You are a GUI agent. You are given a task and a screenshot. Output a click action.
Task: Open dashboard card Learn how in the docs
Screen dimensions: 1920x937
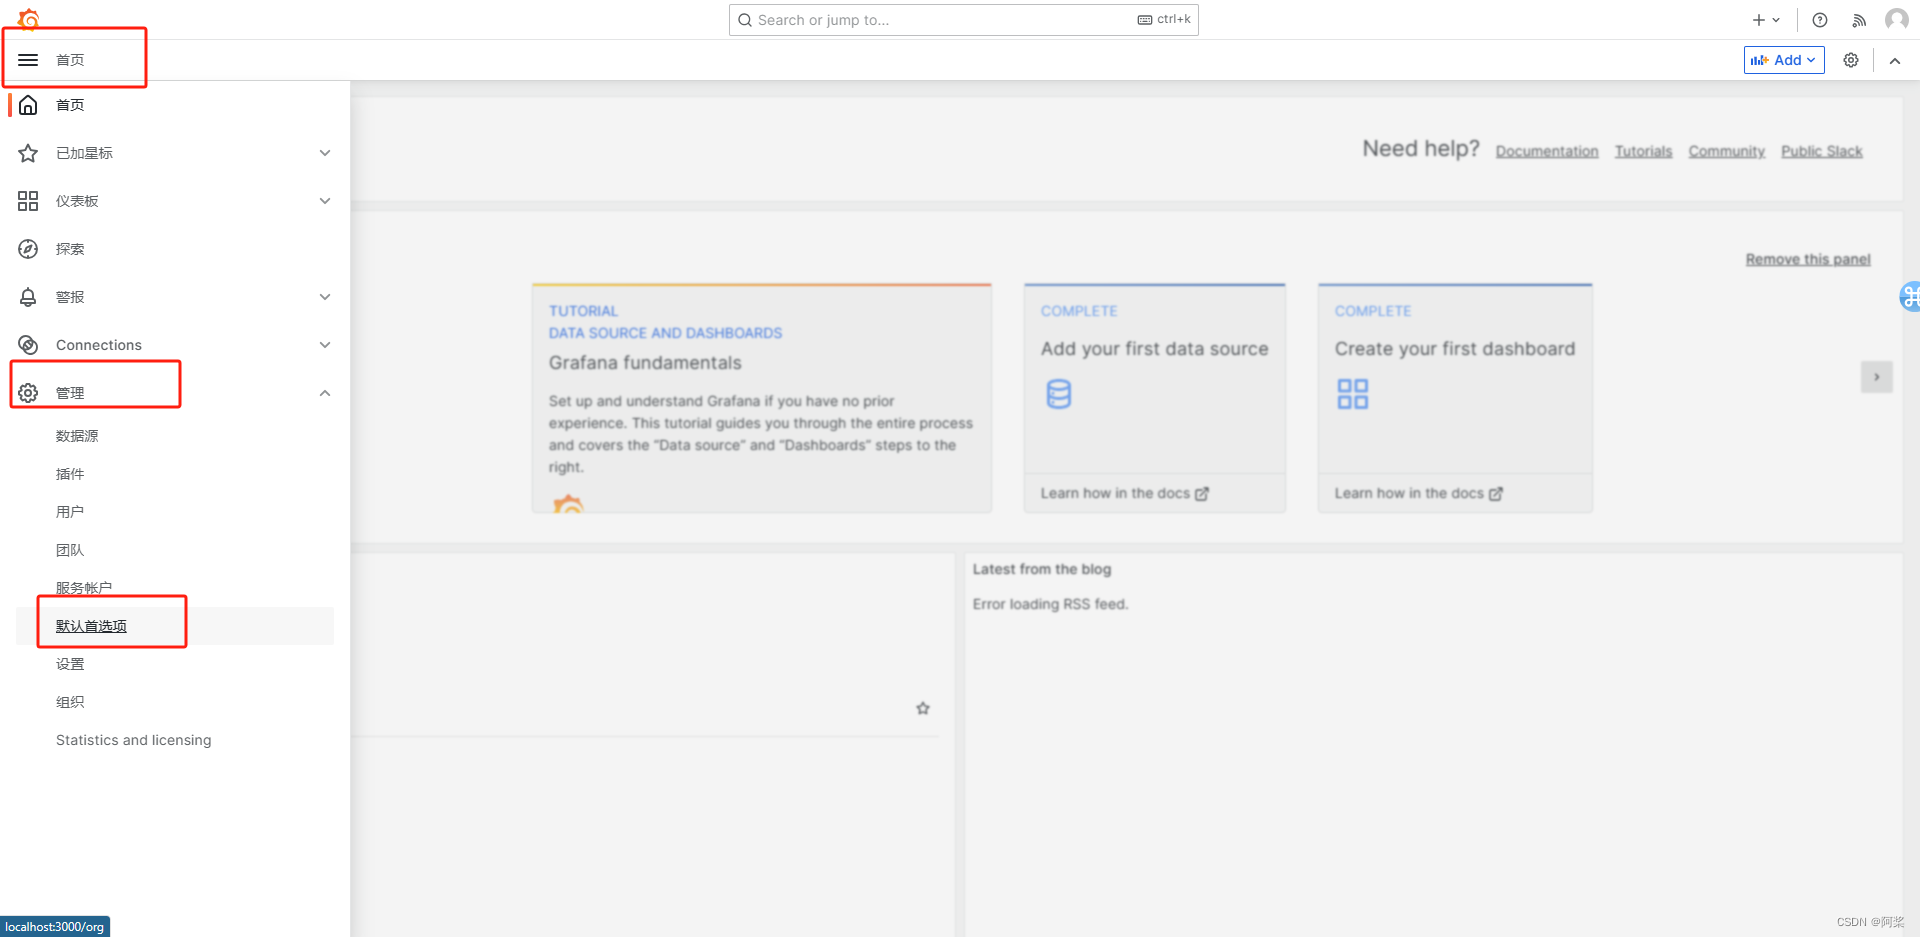[1419, 493]
